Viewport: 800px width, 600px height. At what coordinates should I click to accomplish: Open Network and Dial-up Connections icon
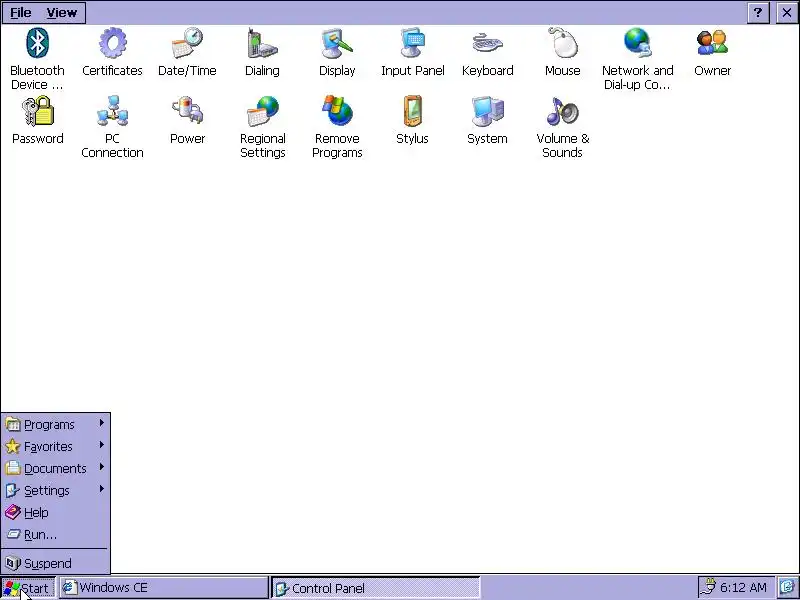pos(637,43)
